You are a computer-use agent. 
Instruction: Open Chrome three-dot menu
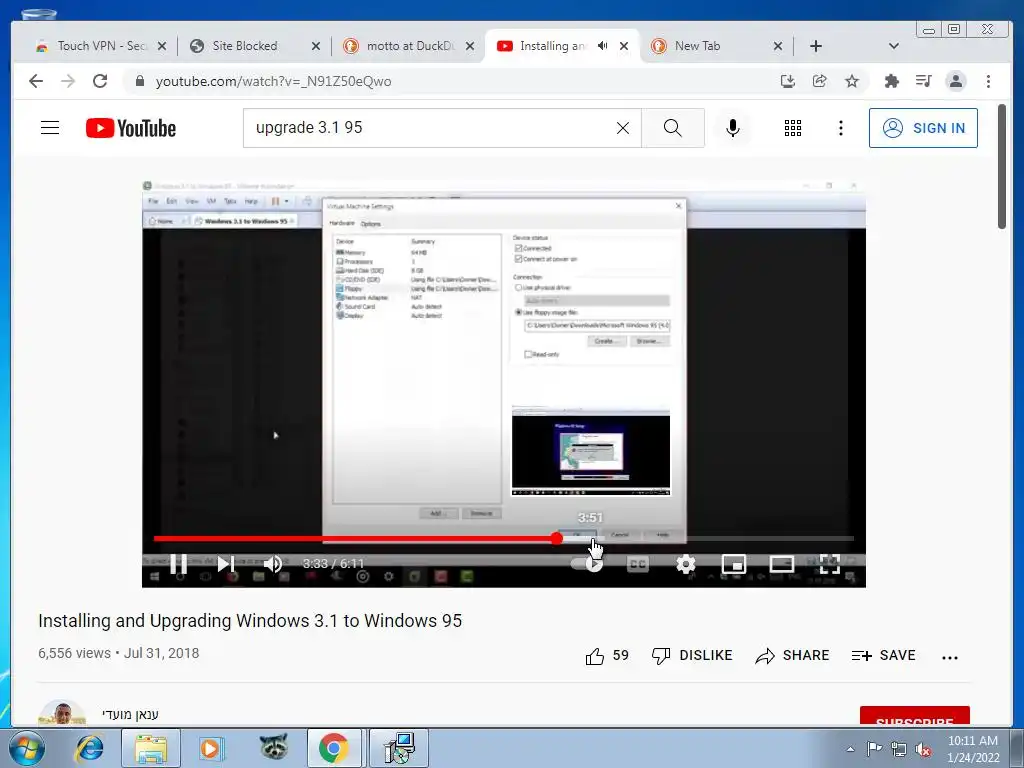988,81
